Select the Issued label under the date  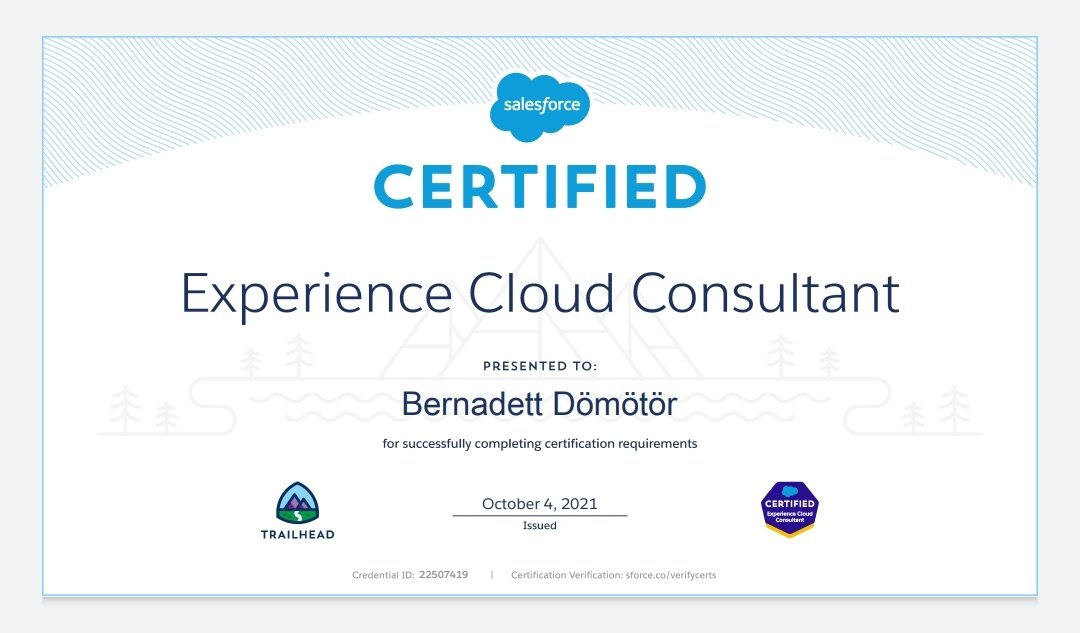coord(540,524)
